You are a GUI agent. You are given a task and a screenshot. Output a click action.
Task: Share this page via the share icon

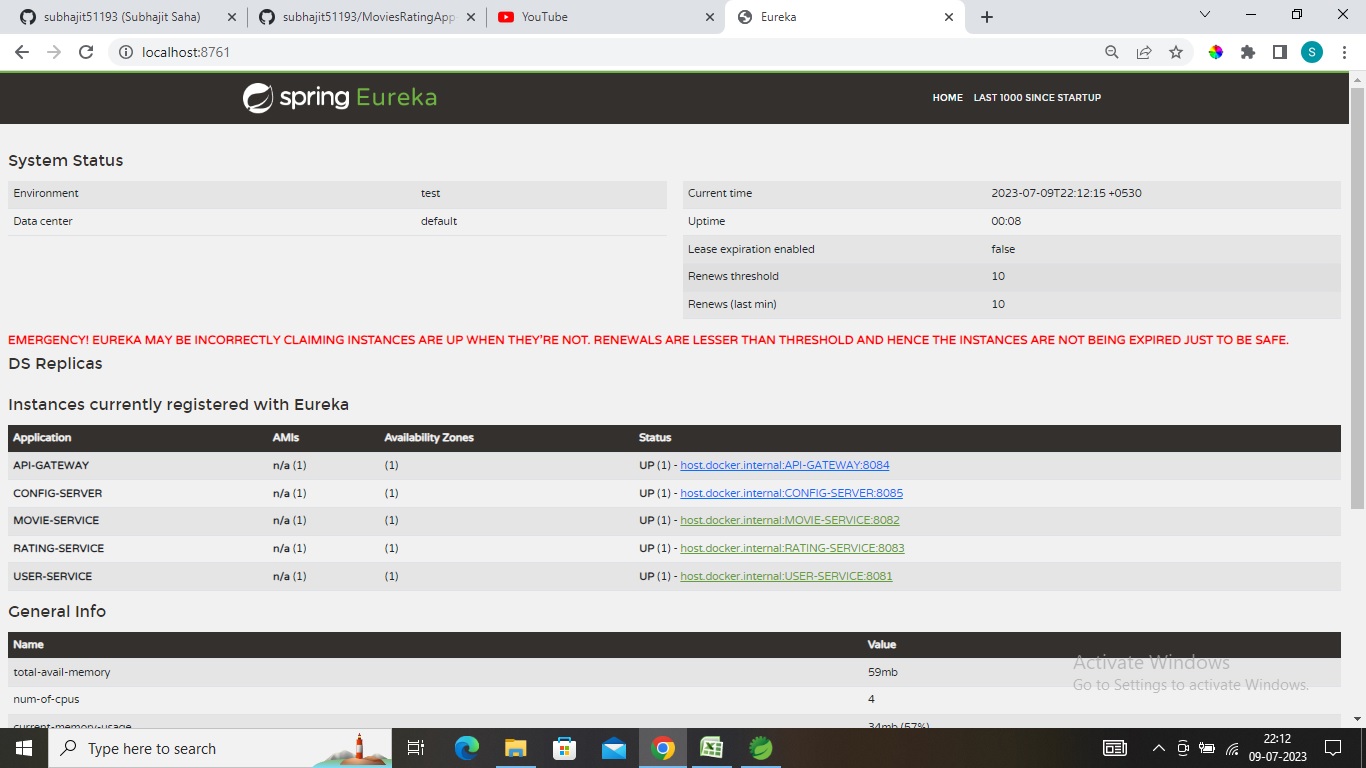[x=1144, y=52]
